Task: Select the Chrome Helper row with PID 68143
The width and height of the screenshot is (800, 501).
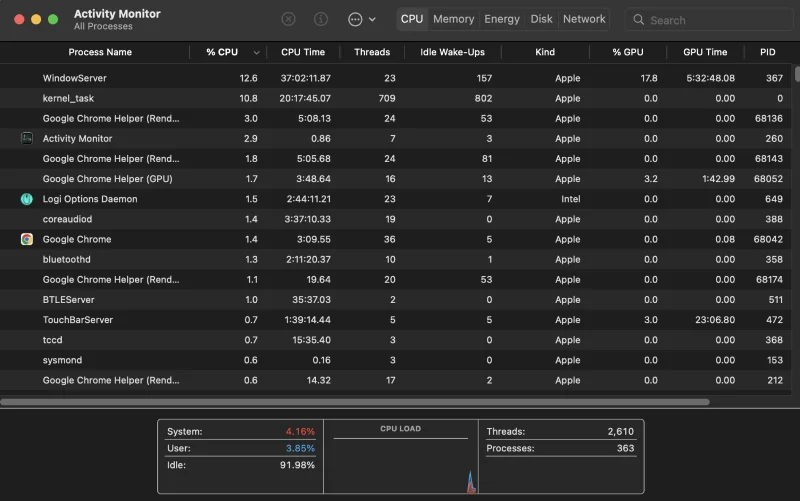Action: pyautogui.click(x=396, y=159)
